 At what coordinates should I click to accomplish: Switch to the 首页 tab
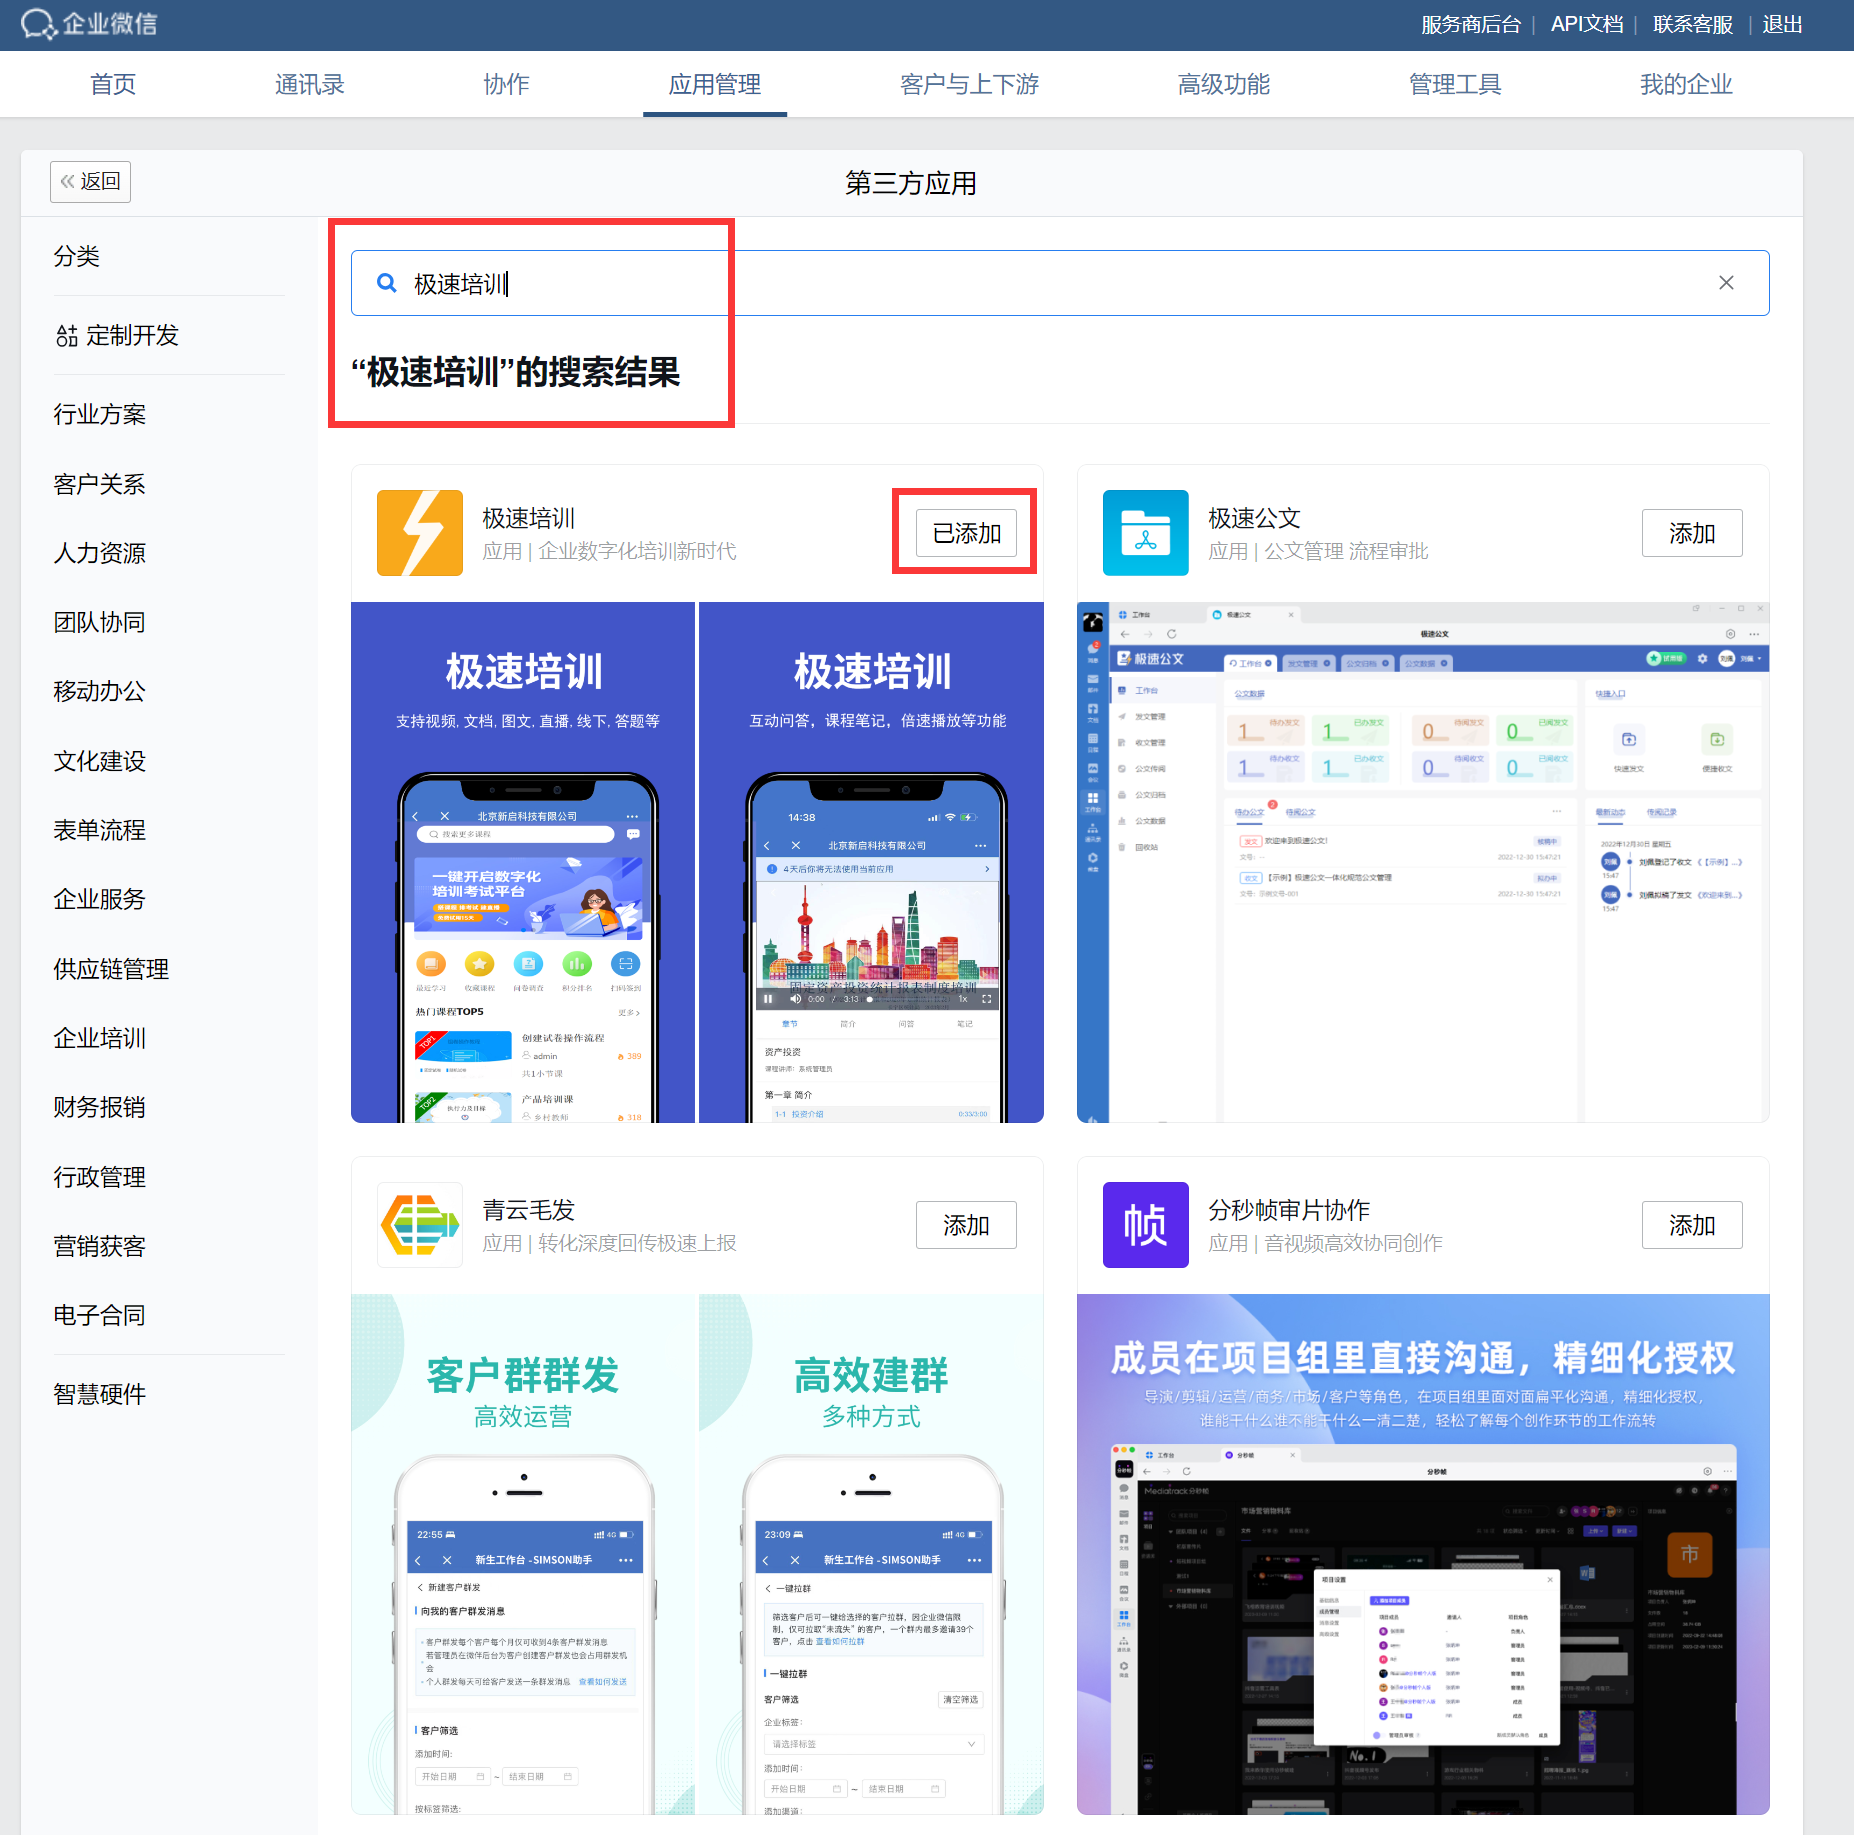pos(113,84)
